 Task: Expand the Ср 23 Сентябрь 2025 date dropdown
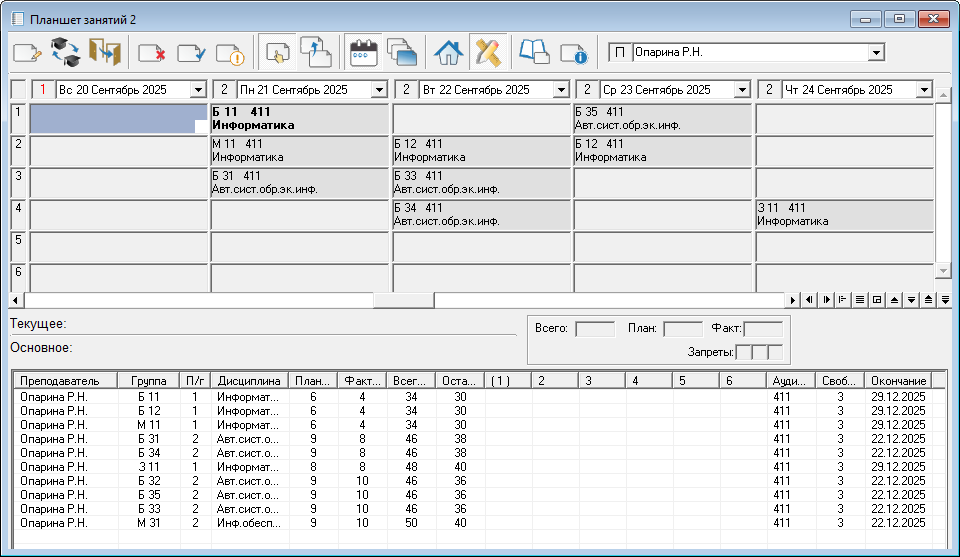[740, 90]
